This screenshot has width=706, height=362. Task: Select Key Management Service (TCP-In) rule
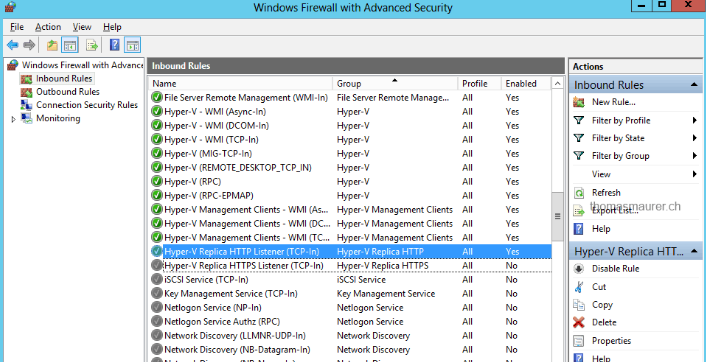(349, 294)
